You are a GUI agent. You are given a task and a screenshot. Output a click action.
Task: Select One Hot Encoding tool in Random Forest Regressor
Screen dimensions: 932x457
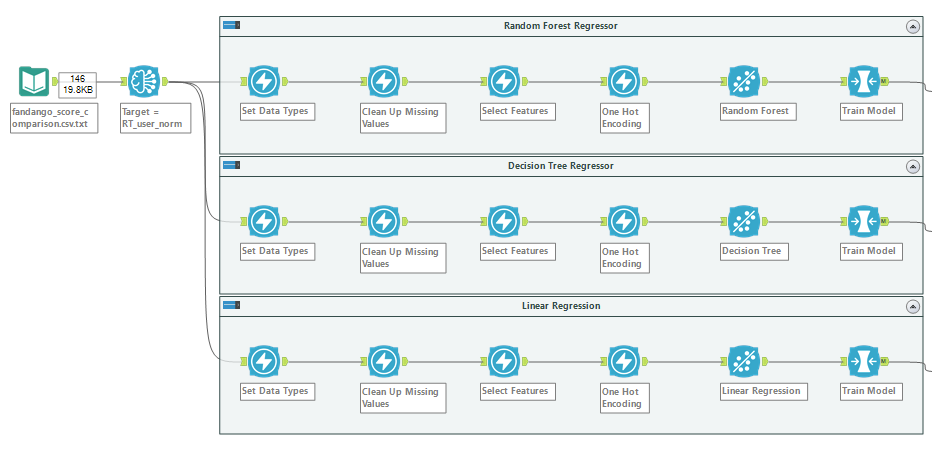point(624,81)
